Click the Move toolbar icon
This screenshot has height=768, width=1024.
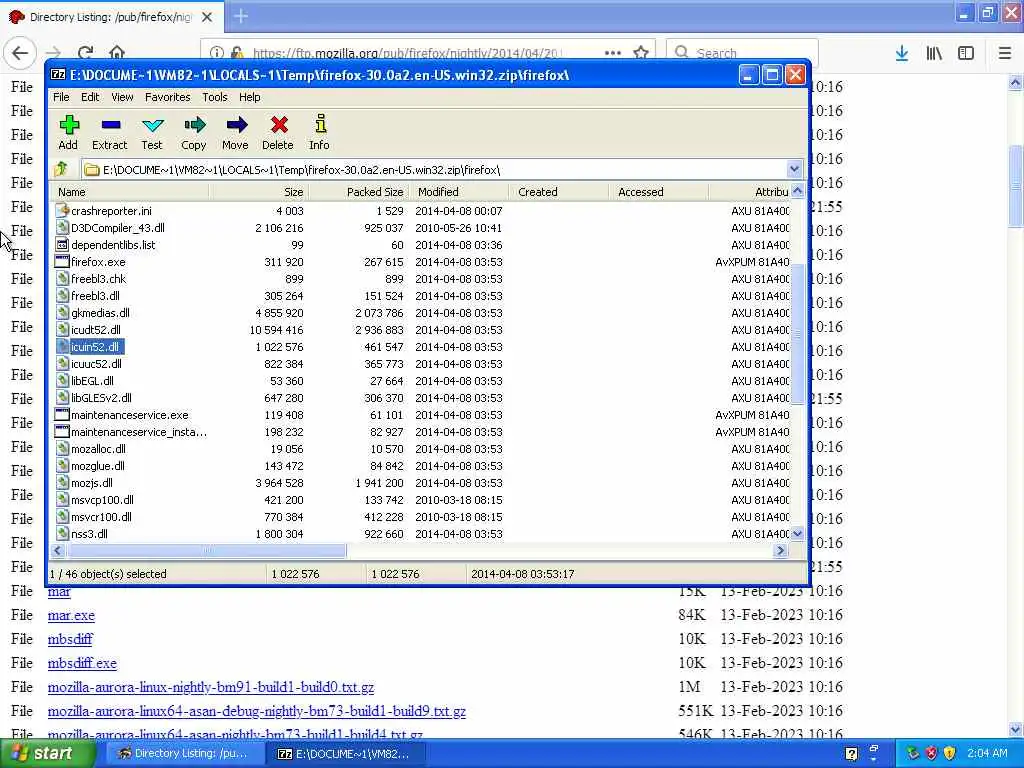tap(236, 133)
